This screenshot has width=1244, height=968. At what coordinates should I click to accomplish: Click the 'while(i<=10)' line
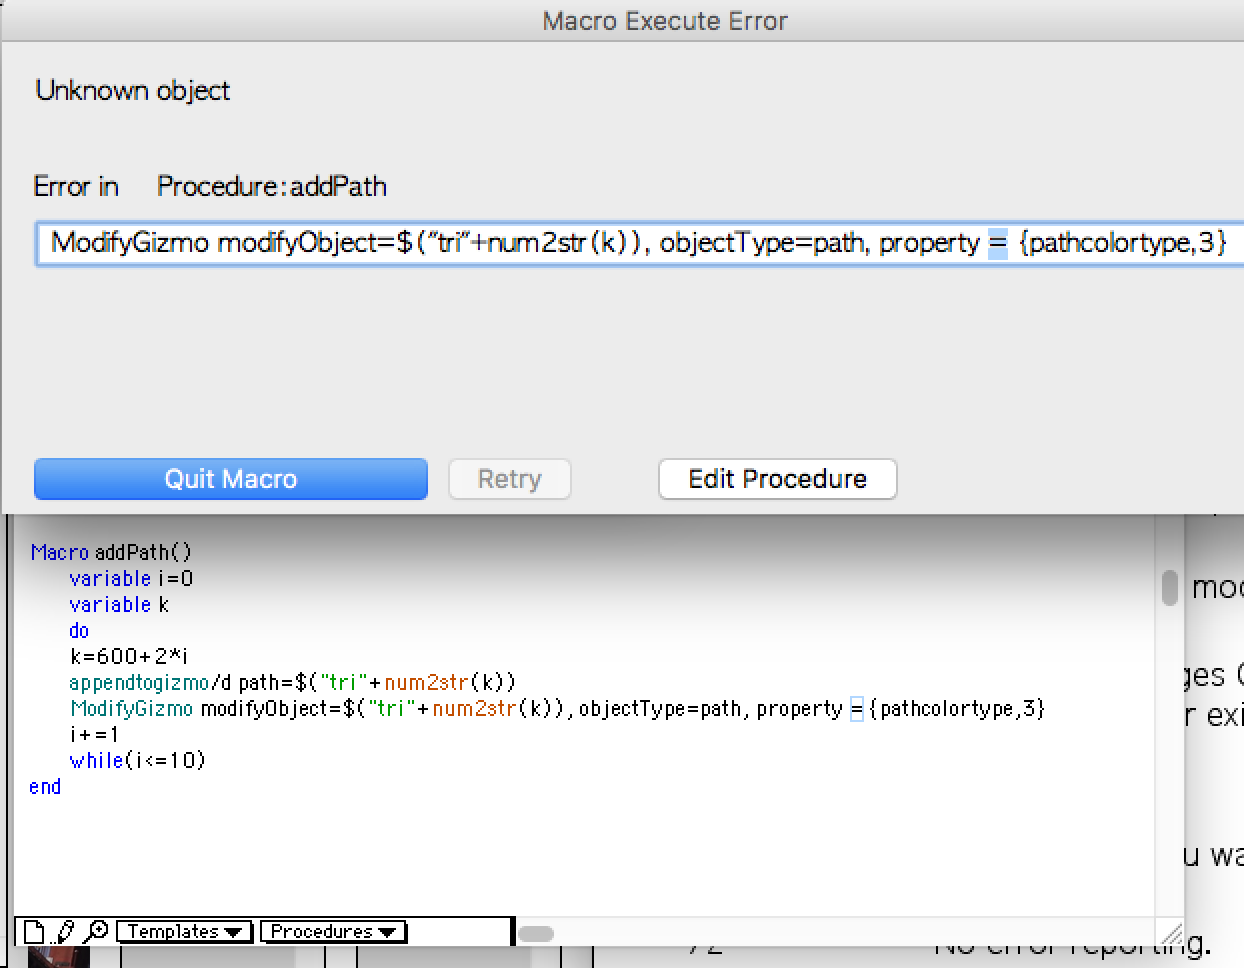(x=138, y=761)
